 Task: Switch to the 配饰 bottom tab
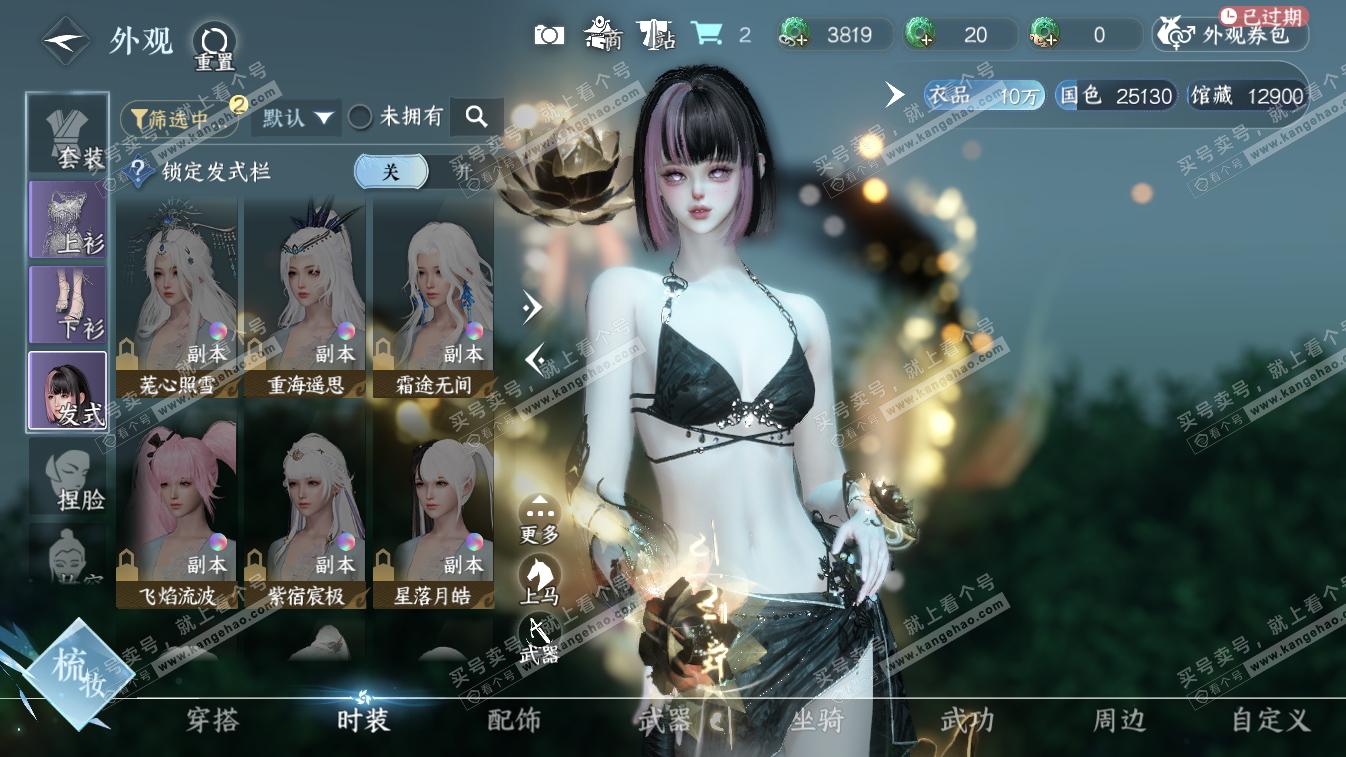514,719
